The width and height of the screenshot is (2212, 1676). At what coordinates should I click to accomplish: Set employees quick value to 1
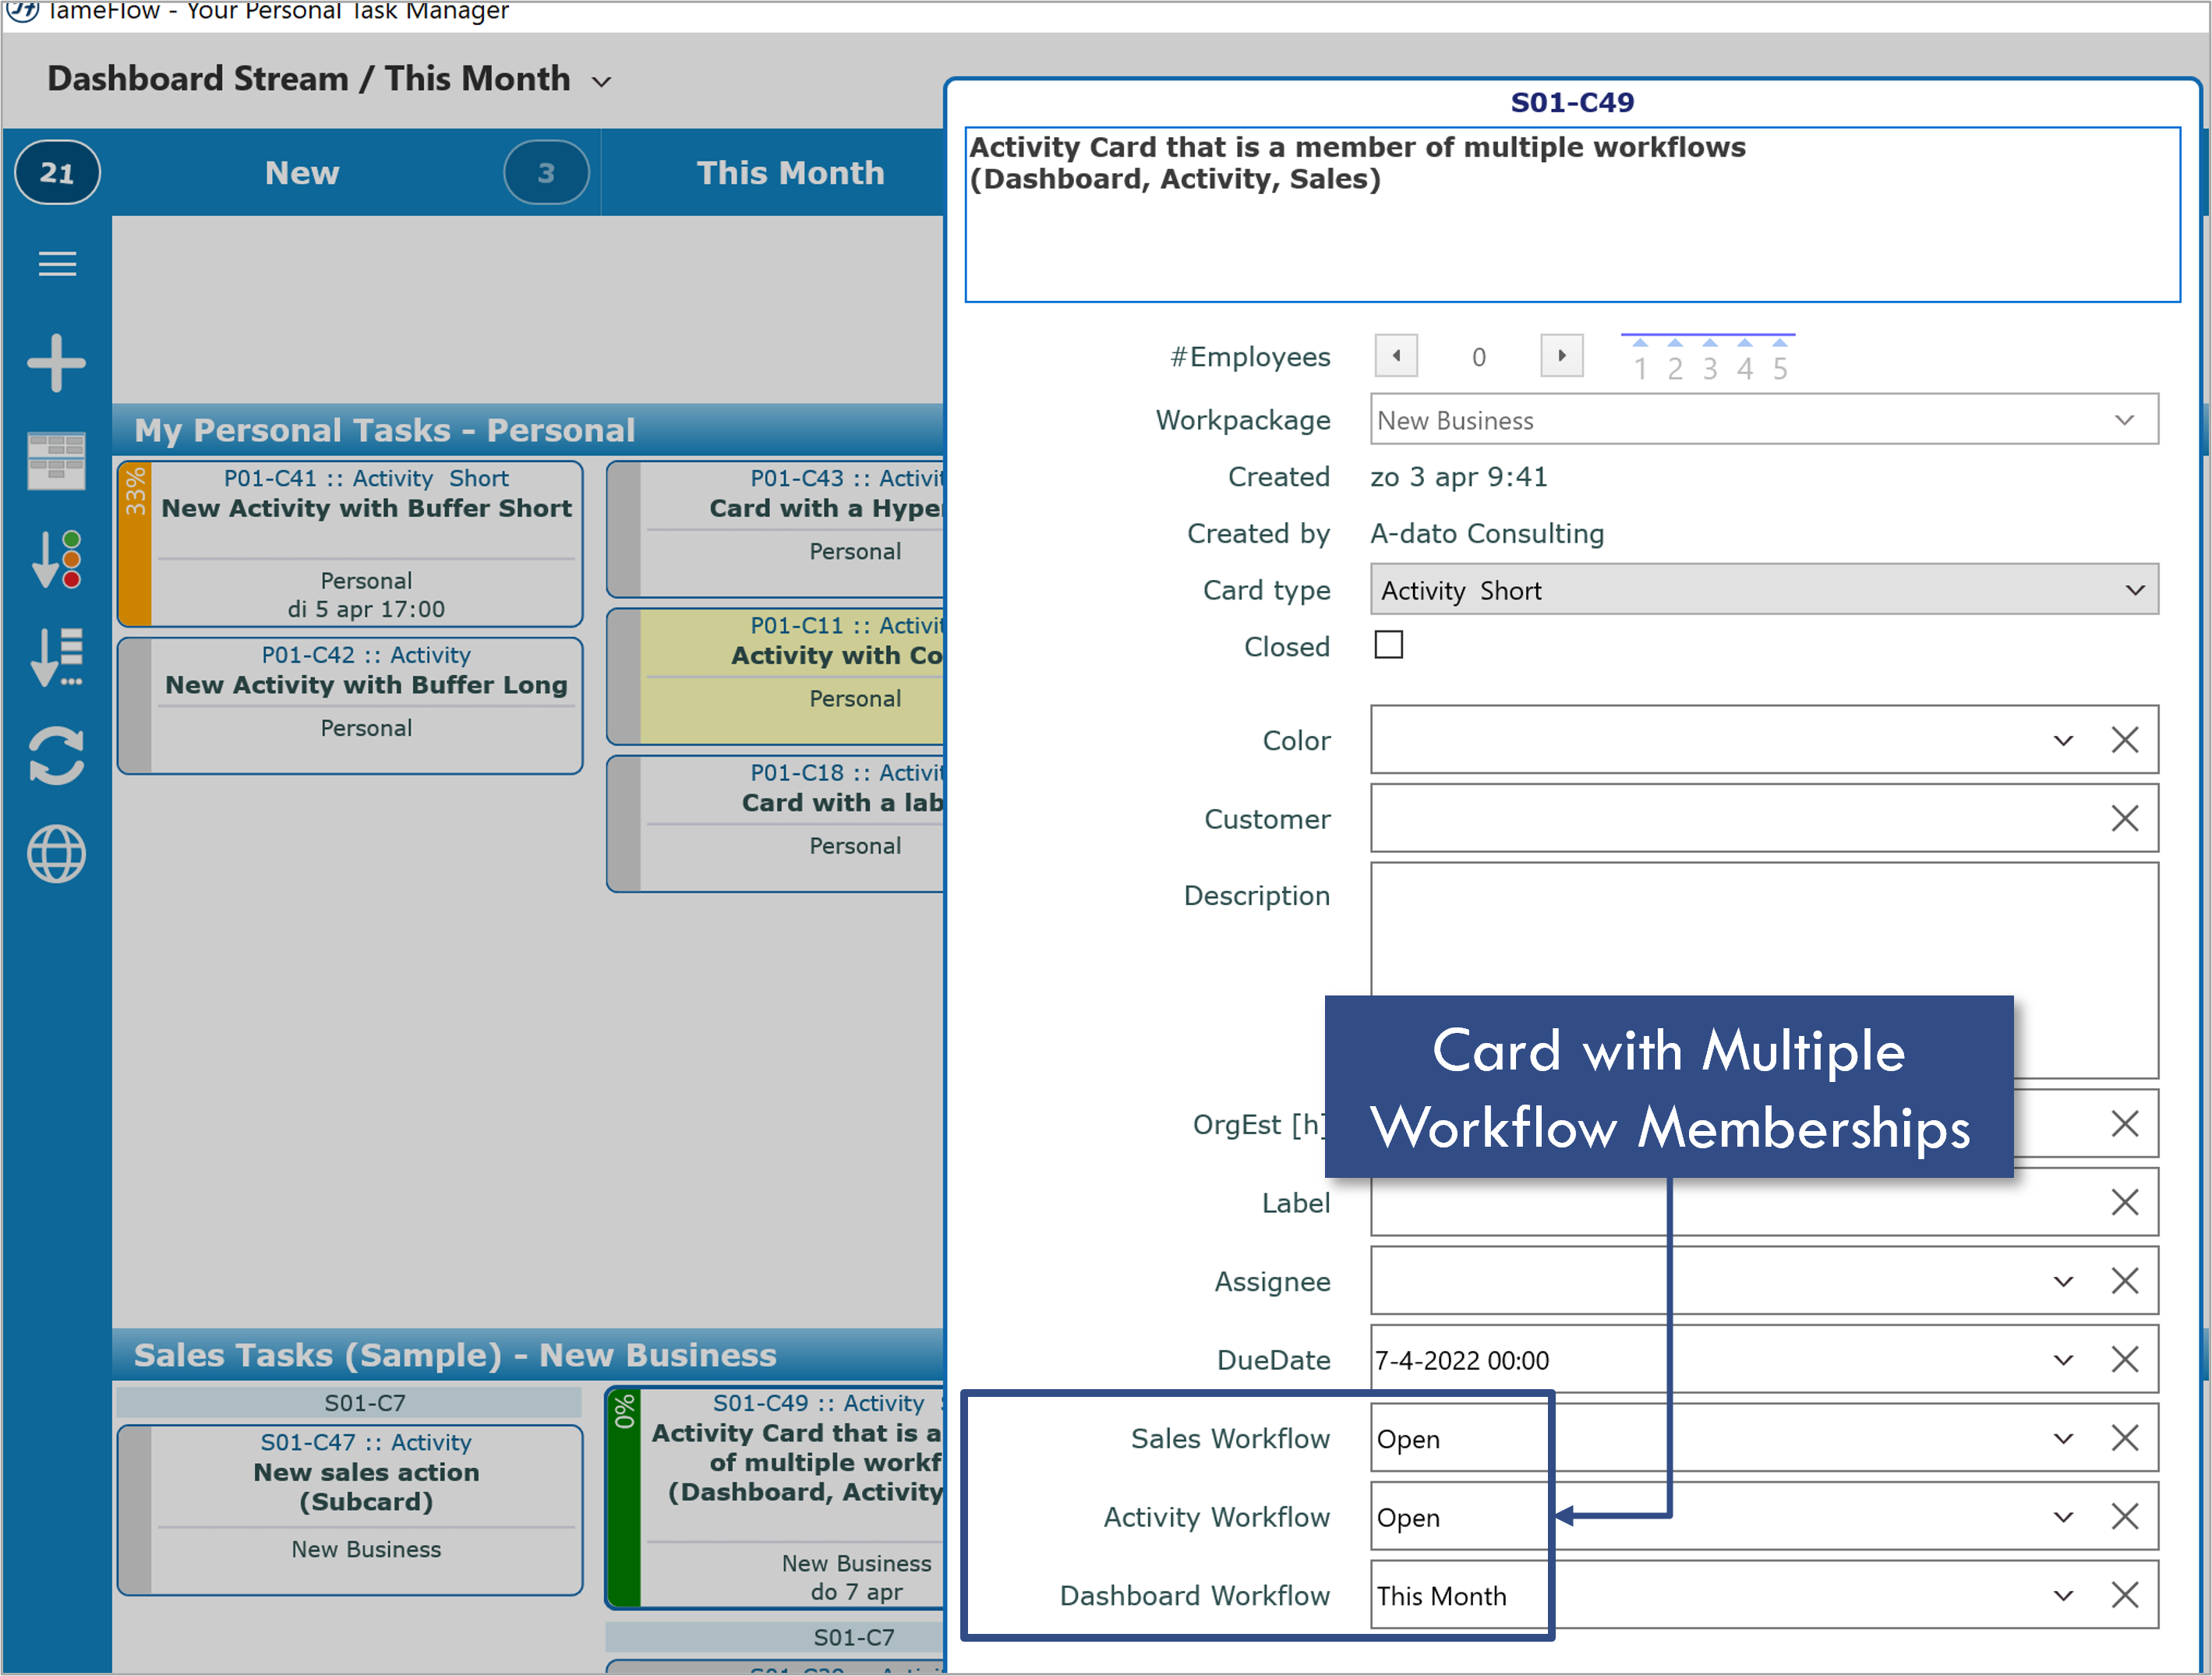1640,360
